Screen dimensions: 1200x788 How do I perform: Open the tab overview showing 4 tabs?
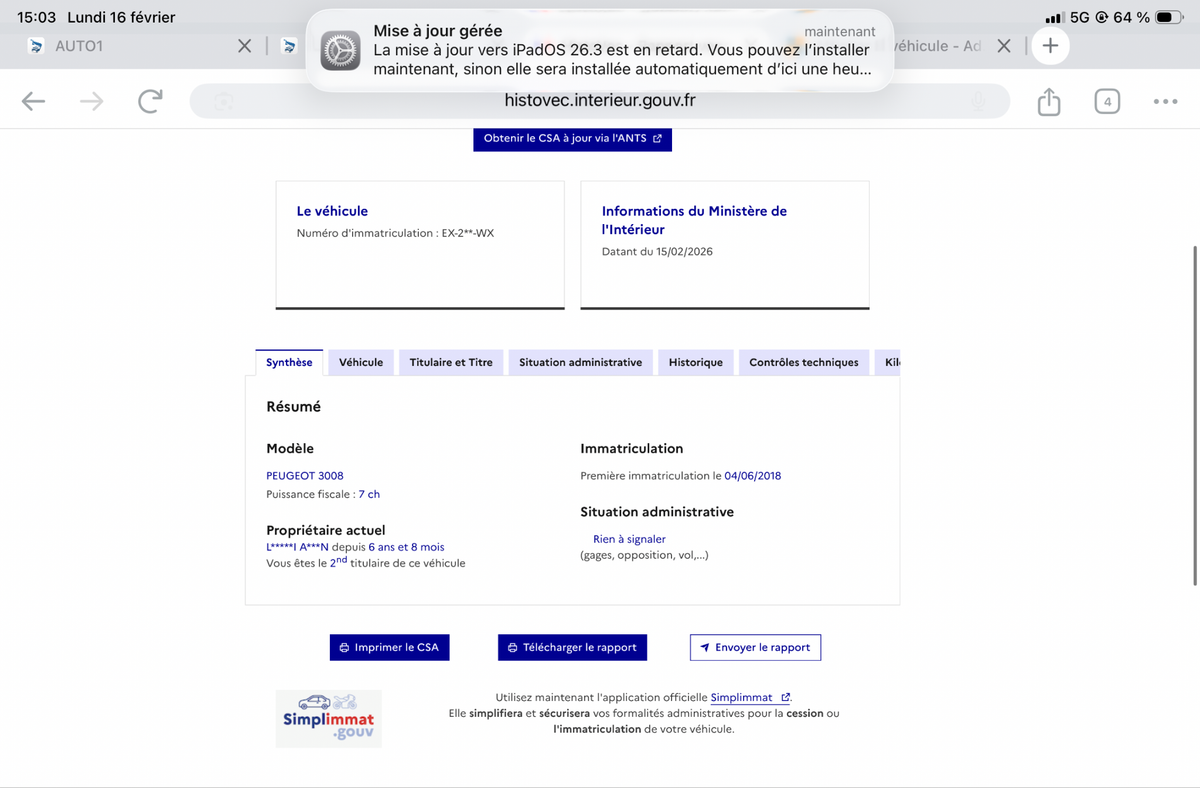[1107, 101]
